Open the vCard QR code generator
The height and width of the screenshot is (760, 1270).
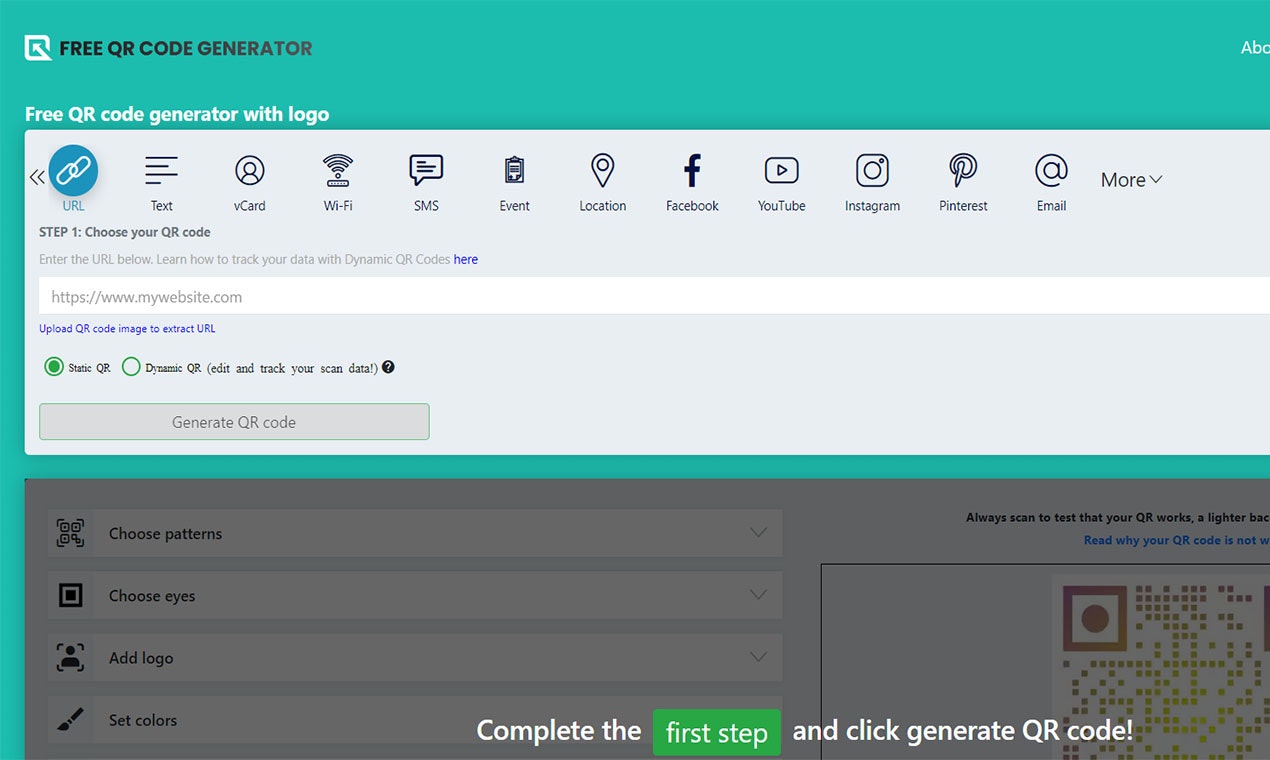click(249, 178)
